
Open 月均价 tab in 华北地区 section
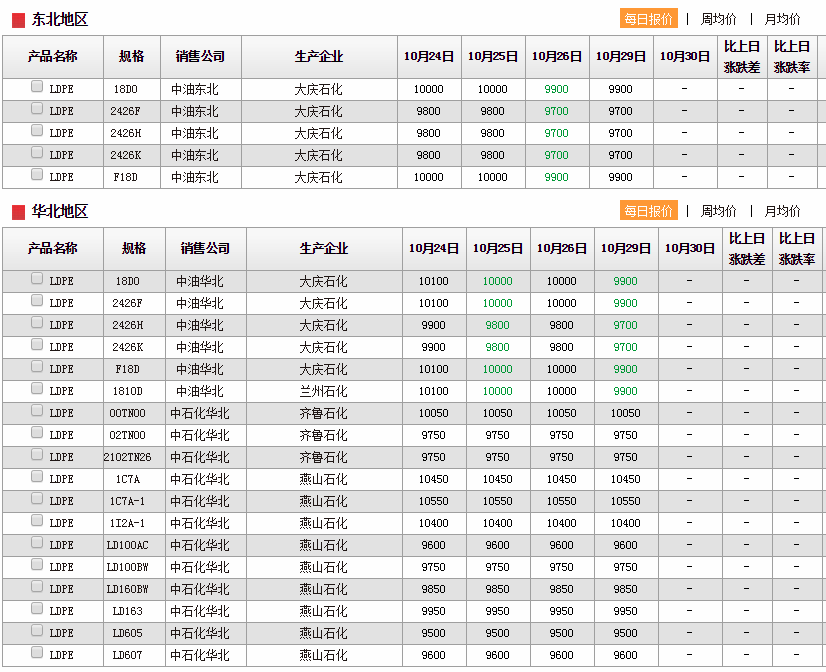[782, 211]
